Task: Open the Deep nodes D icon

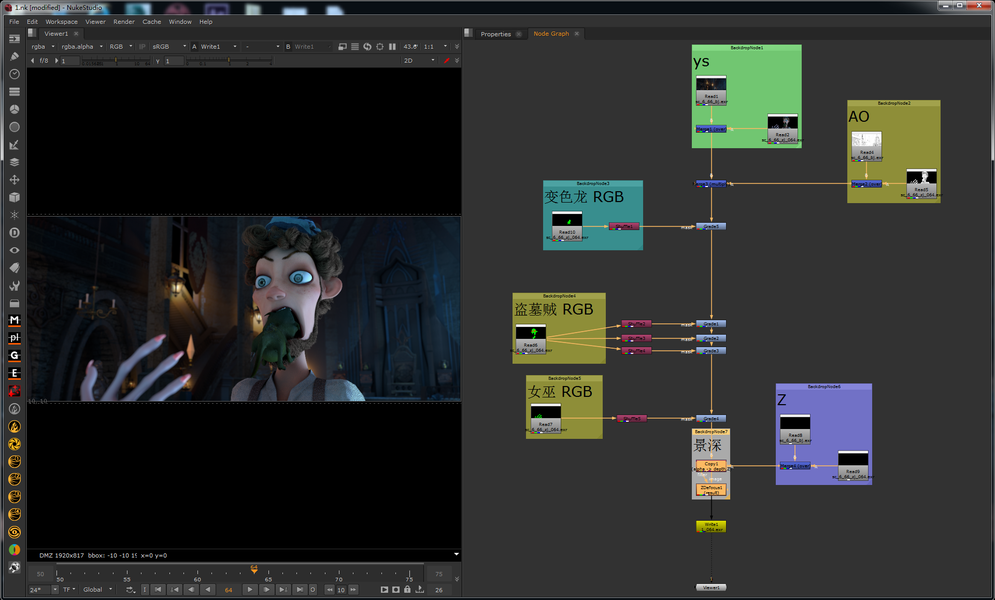Action: pos(14,233)
